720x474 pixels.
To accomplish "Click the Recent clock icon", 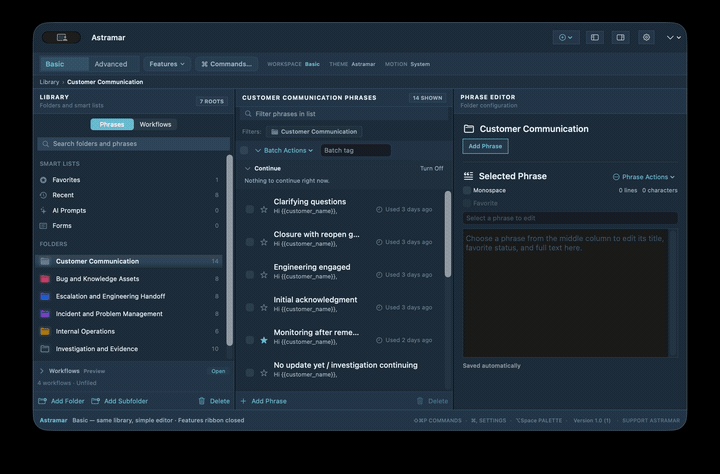I will pyautogui.click(x=43, y=195).
